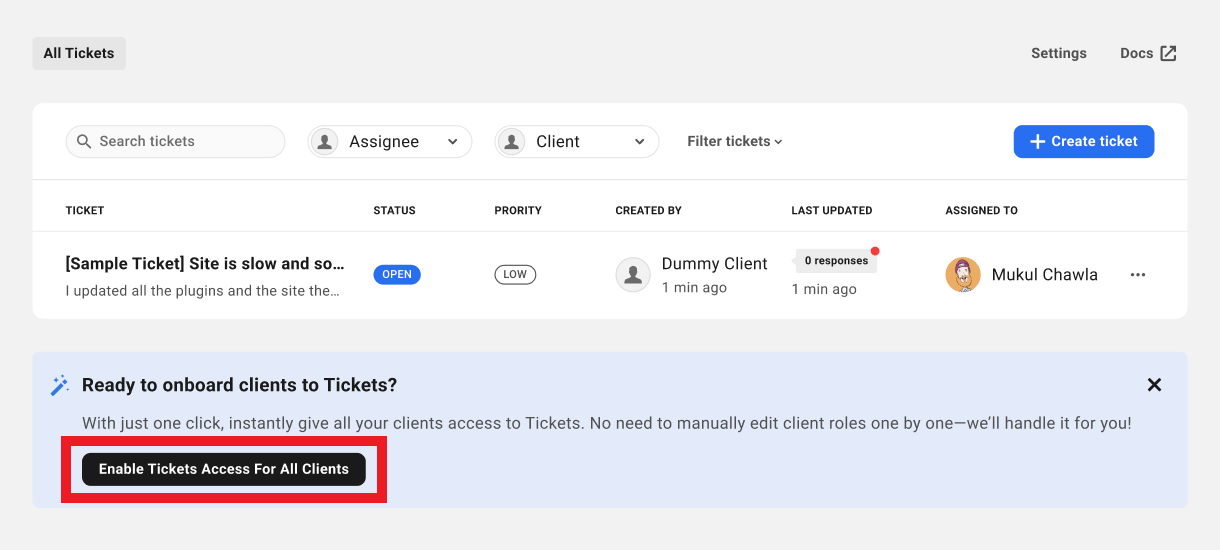Click the Client filter avatar icon
This screenshot has height=550, width=1220.
(x=512, y=142)
